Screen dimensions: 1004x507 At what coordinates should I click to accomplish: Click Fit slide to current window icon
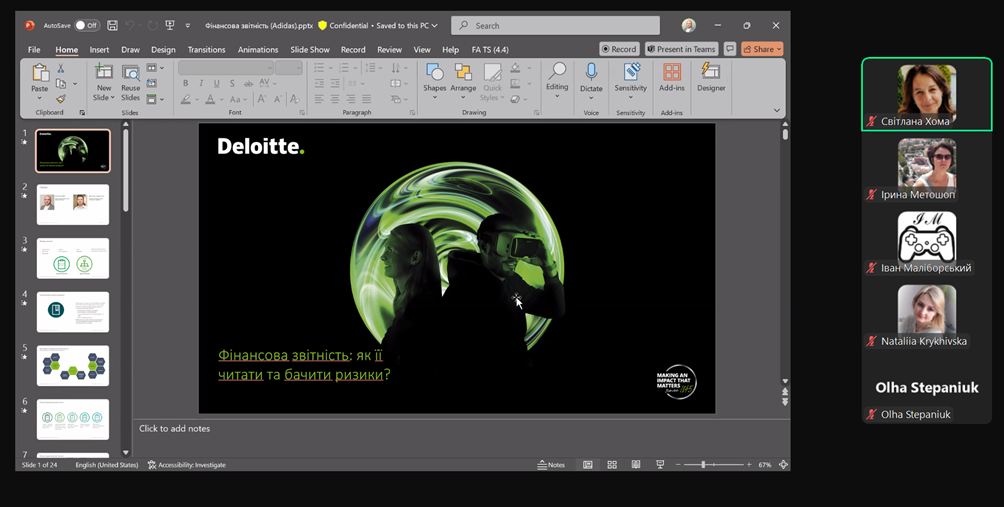point(782,465)
